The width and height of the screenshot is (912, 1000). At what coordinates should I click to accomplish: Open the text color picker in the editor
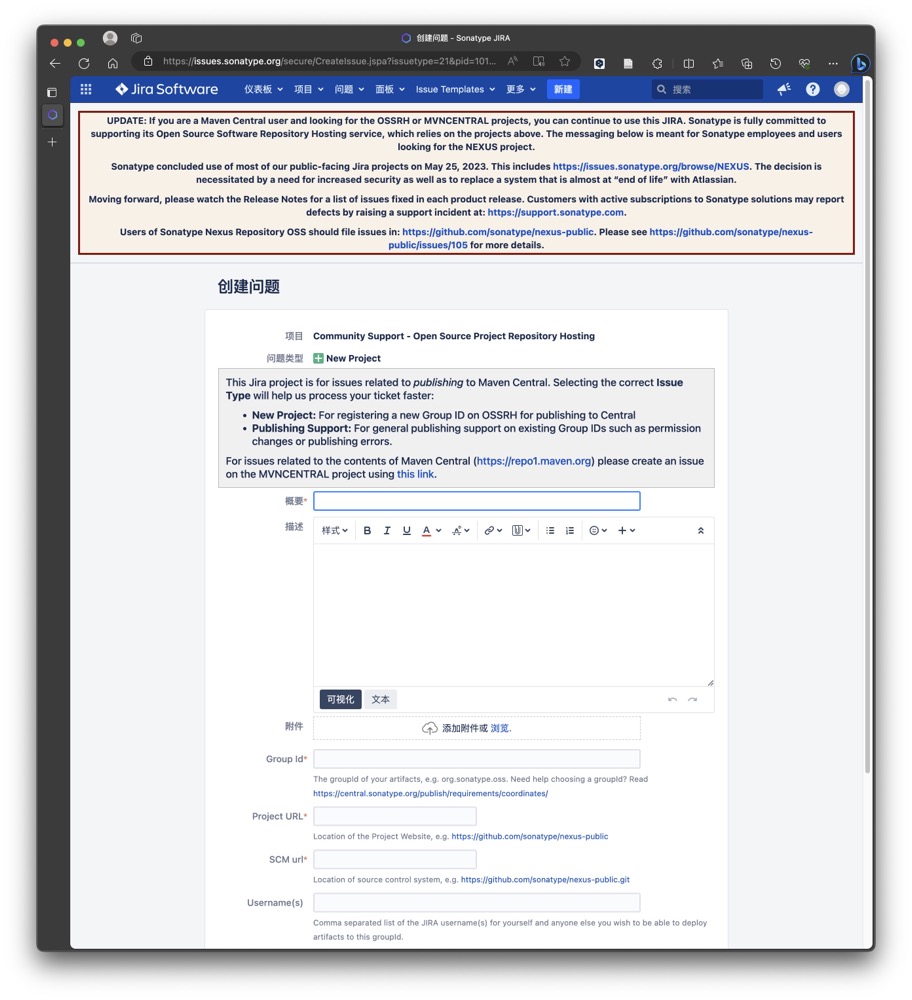(x=430, y=531)
